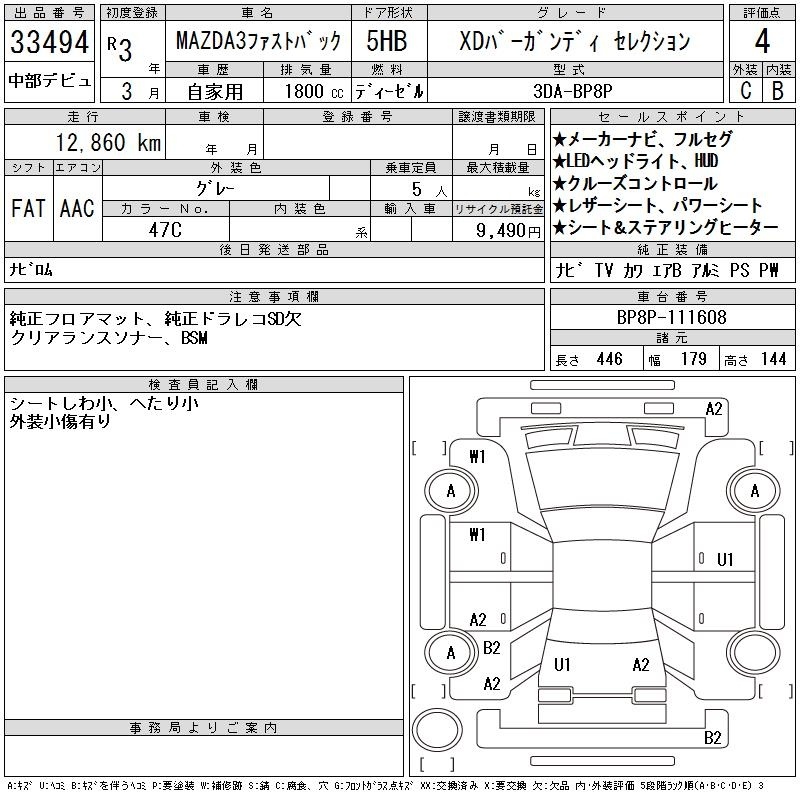Click the lot number 33494
This screenshot has height=800, width=800.
coord(50,42)
